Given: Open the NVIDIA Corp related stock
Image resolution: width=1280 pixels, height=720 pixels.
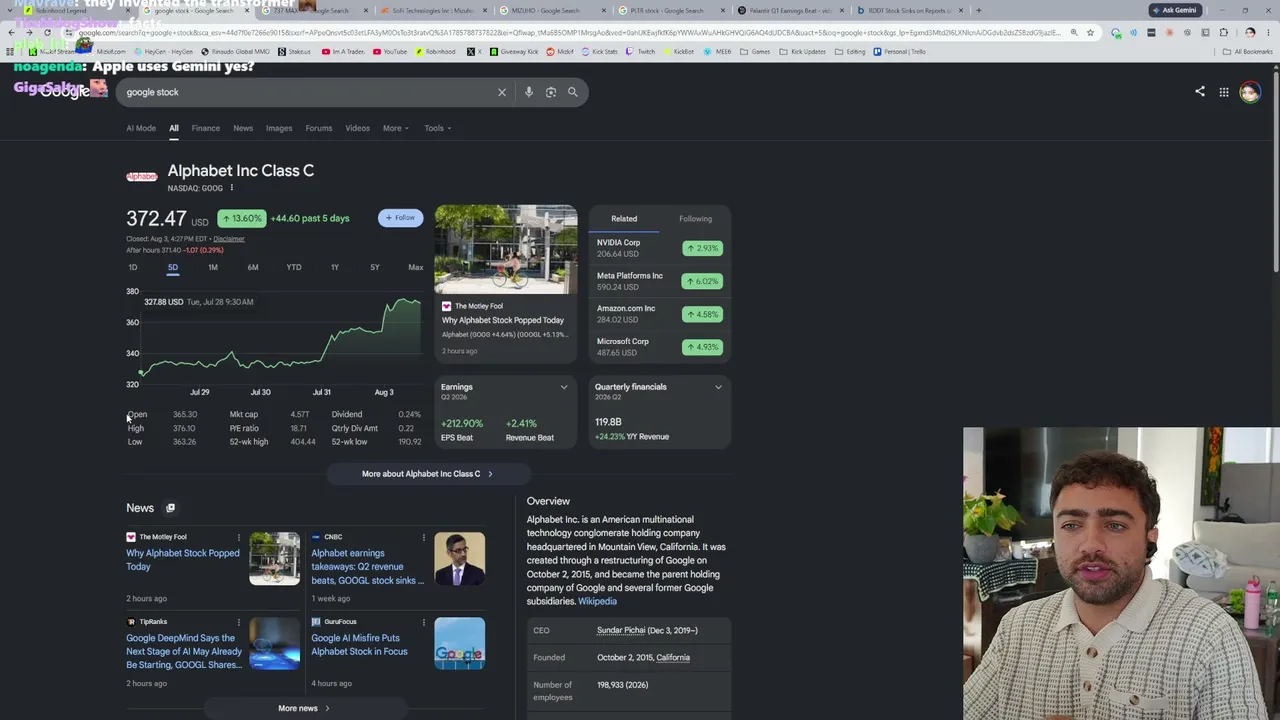Looking at the screenshot, I should tap(659, 248).
